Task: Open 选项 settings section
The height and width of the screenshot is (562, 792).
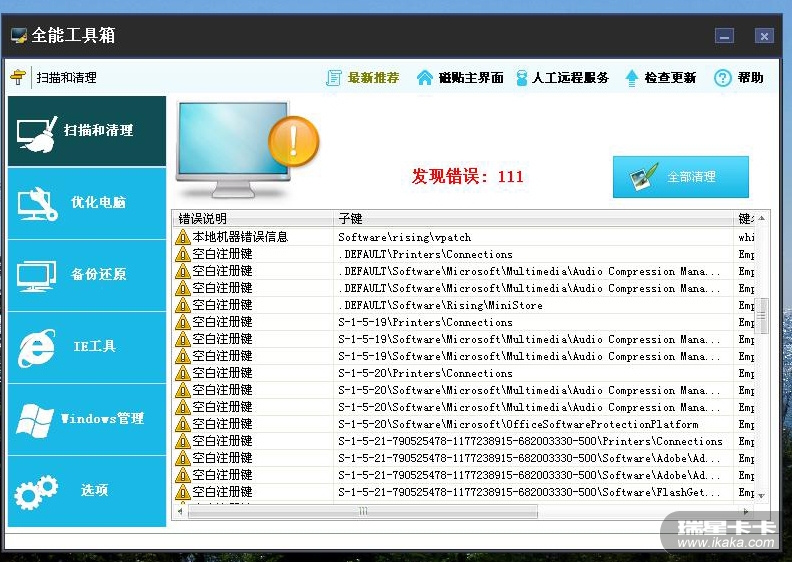Action: (x=87, y=491)
